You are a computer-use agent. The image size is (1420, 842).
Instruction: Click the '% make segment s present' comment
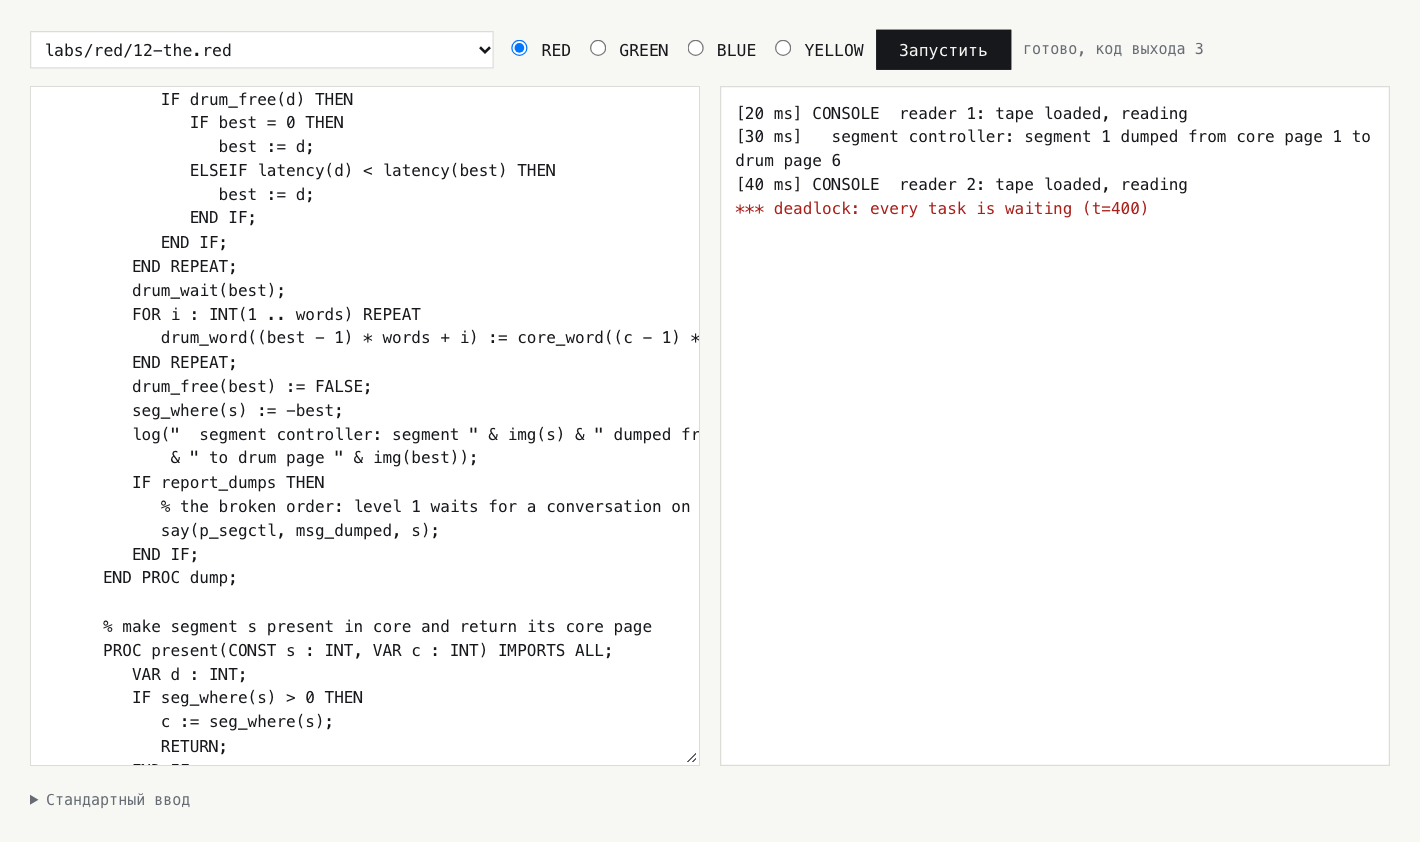[x=377, y=627]
